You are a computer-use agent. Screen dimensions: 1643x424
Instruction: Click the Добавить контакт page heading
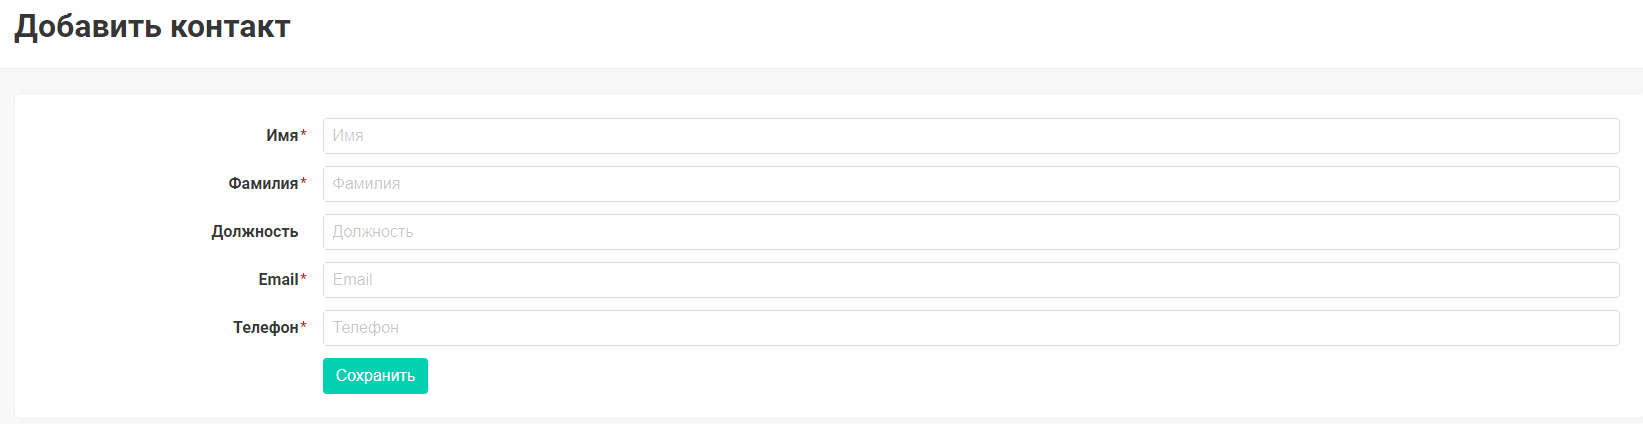point(152,27)
